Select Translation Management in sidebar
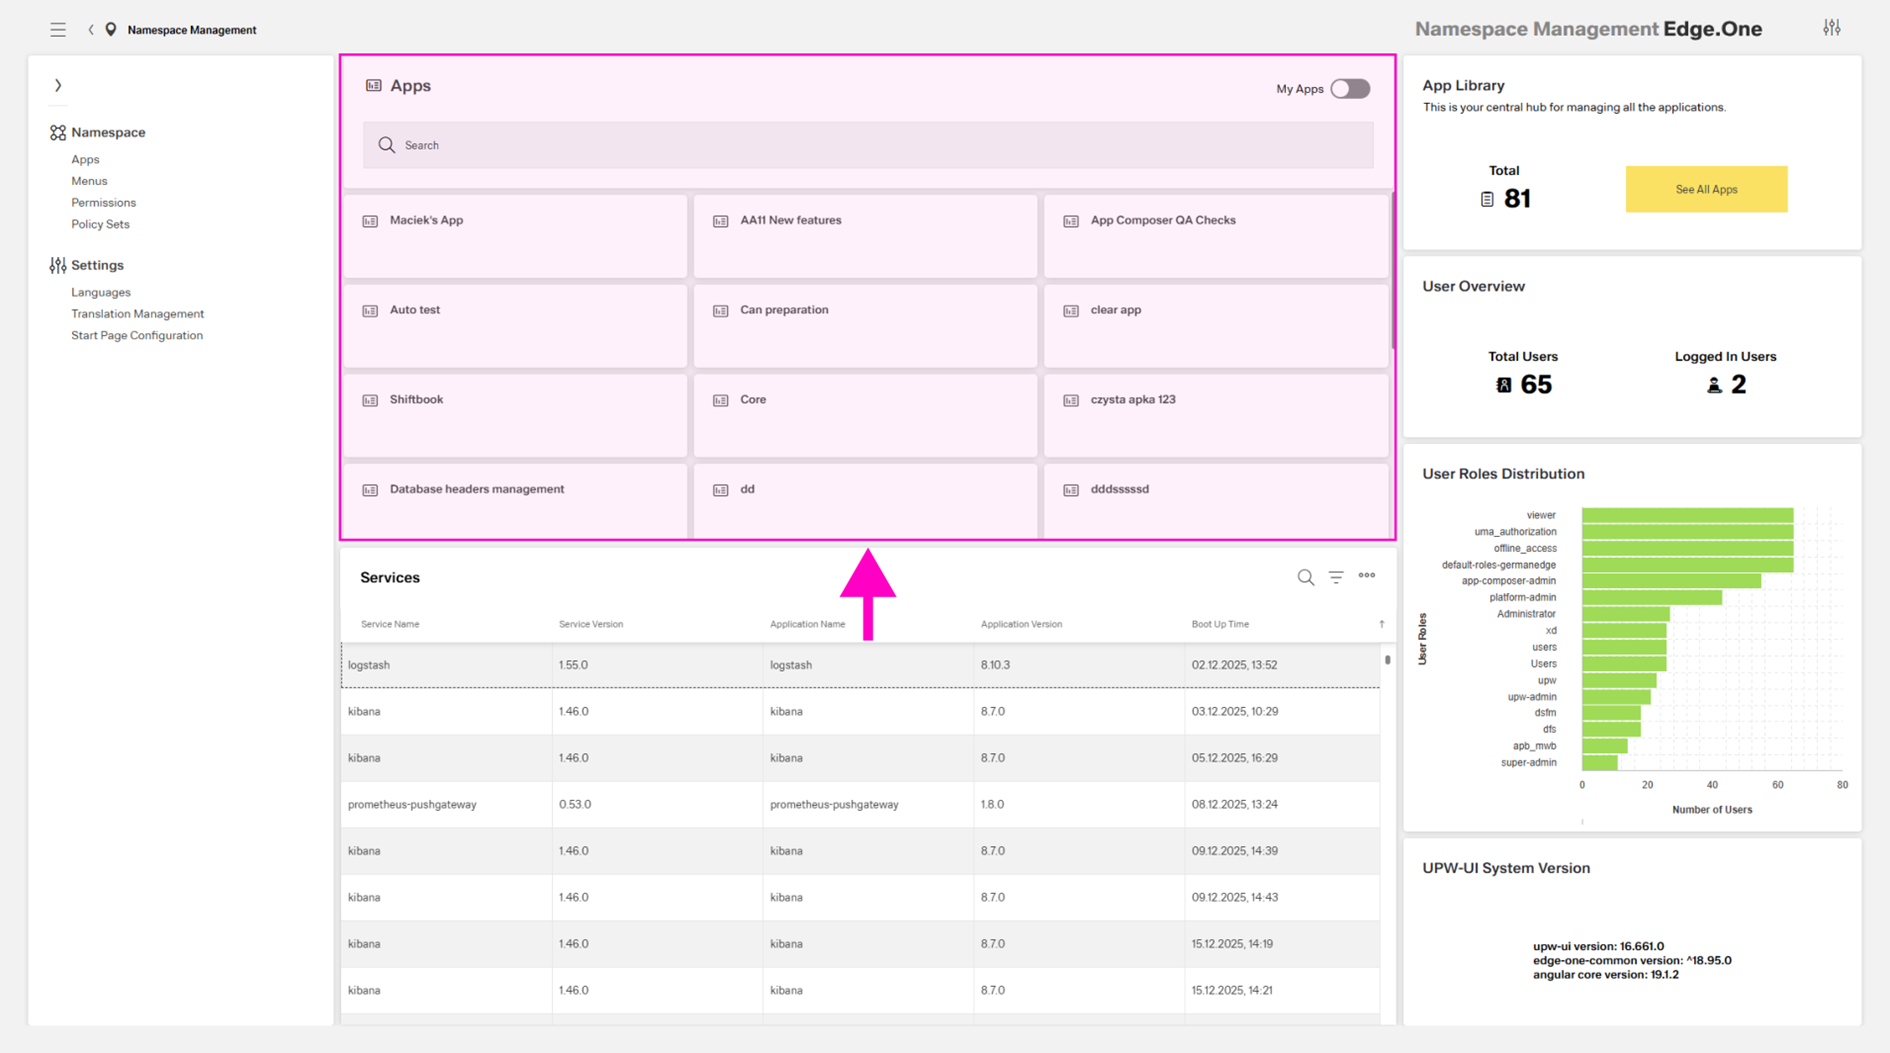1890x1053 pixels. pyautogui.click(x=137, y=314)
